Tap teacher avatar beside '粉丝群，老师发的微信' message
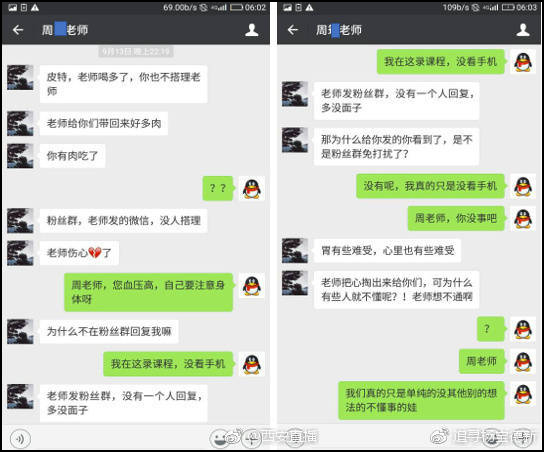 (x=20, y=221)
